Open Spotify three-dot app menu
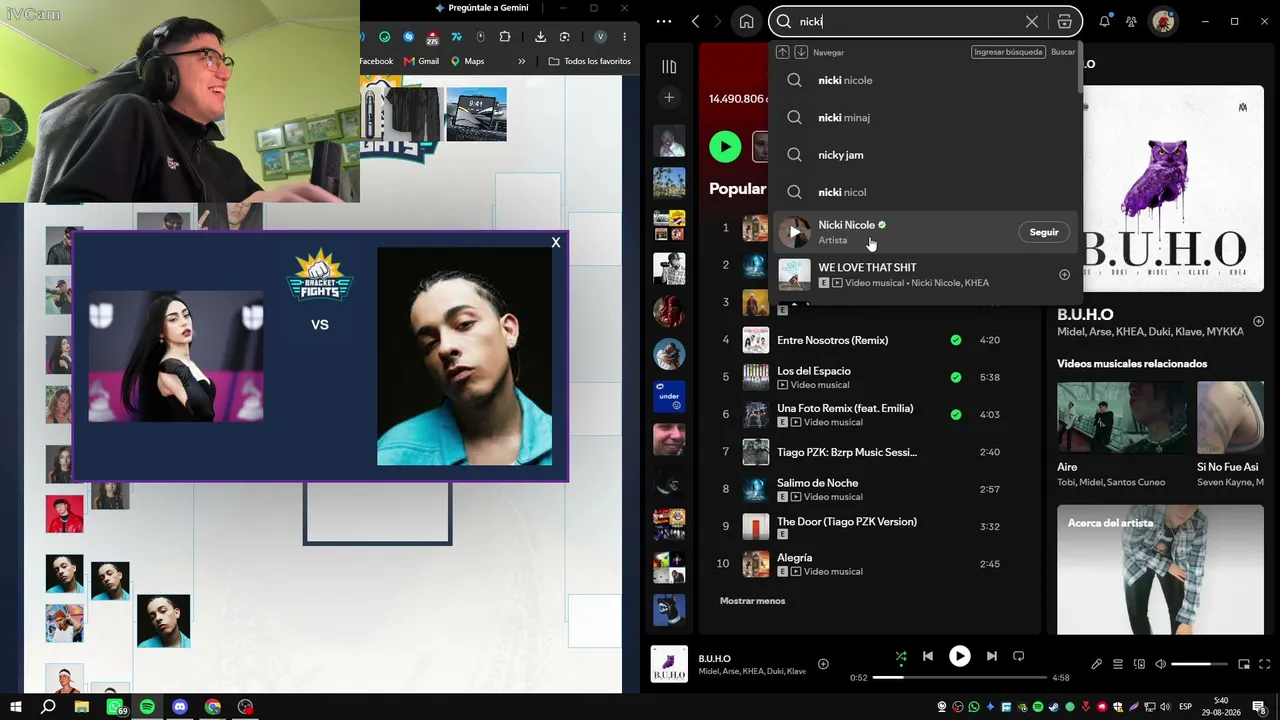Screen dimensions: 1280x720 tap(664, 21)
